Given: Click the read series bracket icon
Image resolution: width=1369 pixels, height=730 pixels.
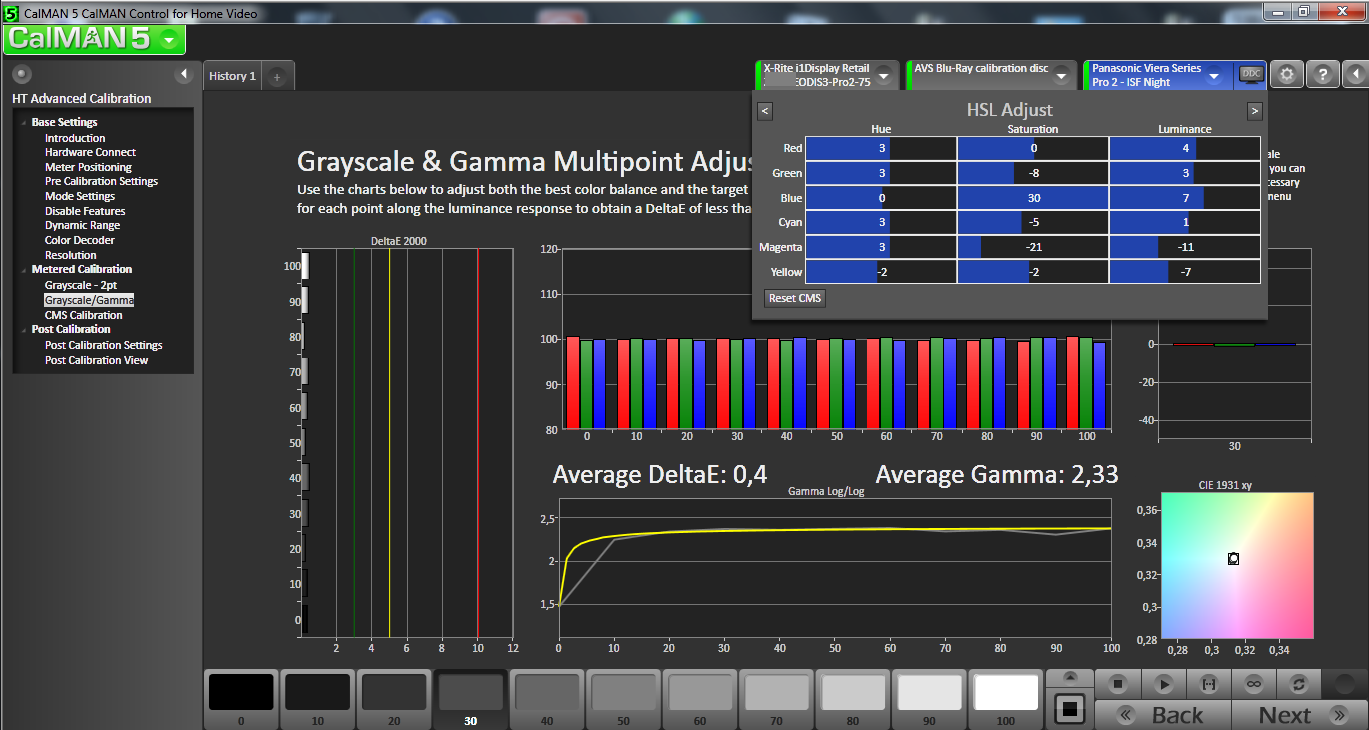Looking at the screenshot, I should 1208,684.
